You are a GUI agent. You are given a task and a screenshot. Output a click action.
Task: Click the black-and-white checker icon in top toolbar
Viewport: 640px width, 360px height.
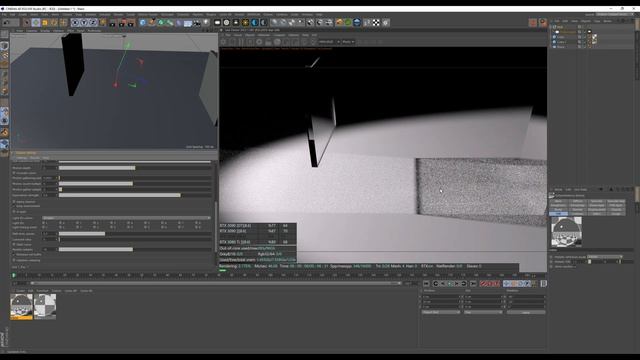(376, 22)
